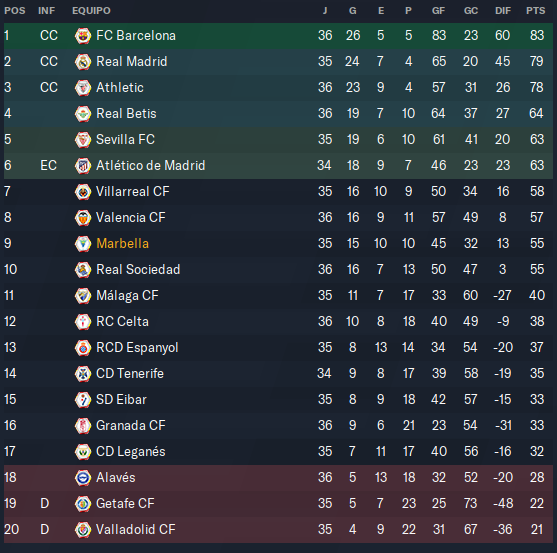
Task: Sort table by PTS column header
Action: pos(536,11)
